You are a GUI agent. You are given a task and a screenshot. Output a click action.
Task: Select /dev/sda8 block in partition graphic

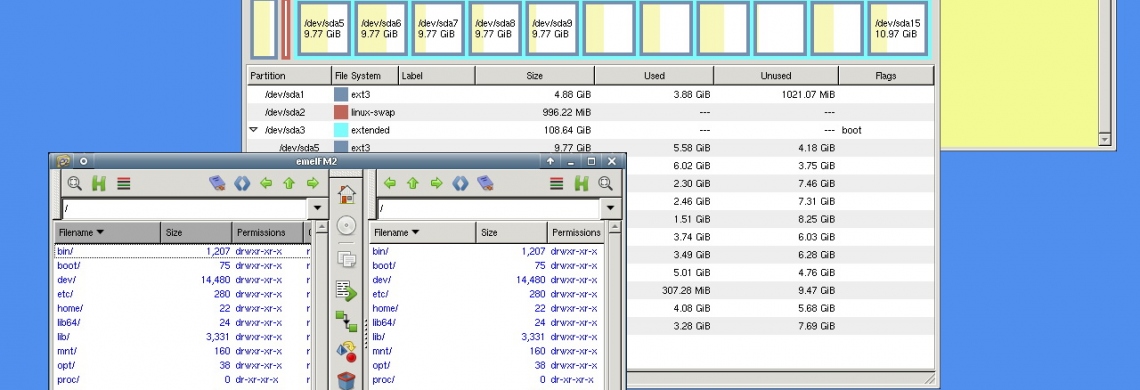click(x=495, y=28)
